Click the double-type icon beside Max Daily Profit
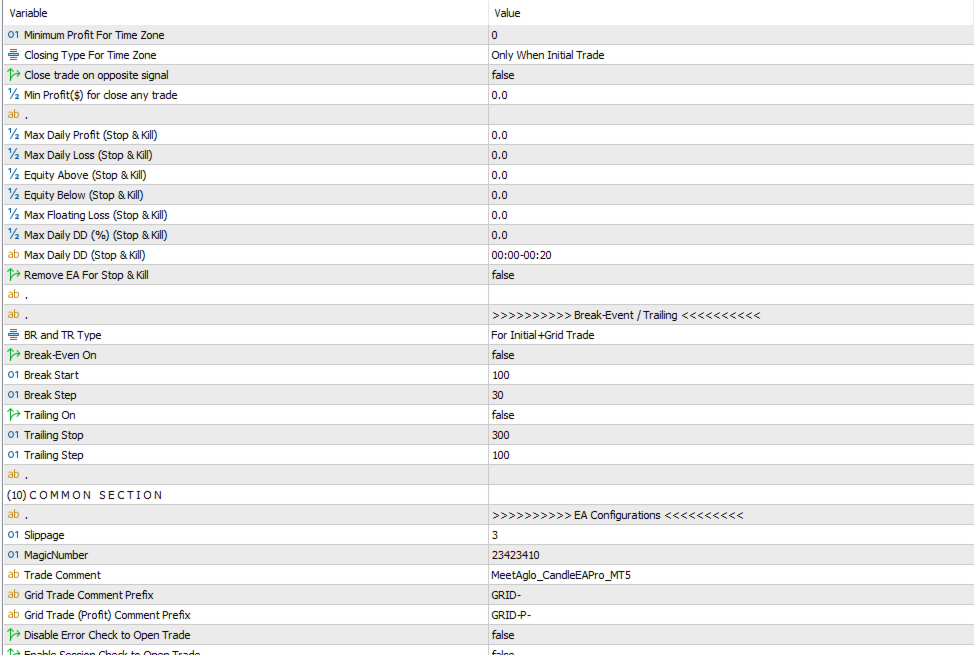The image size is (975, 655). (13, 135)
